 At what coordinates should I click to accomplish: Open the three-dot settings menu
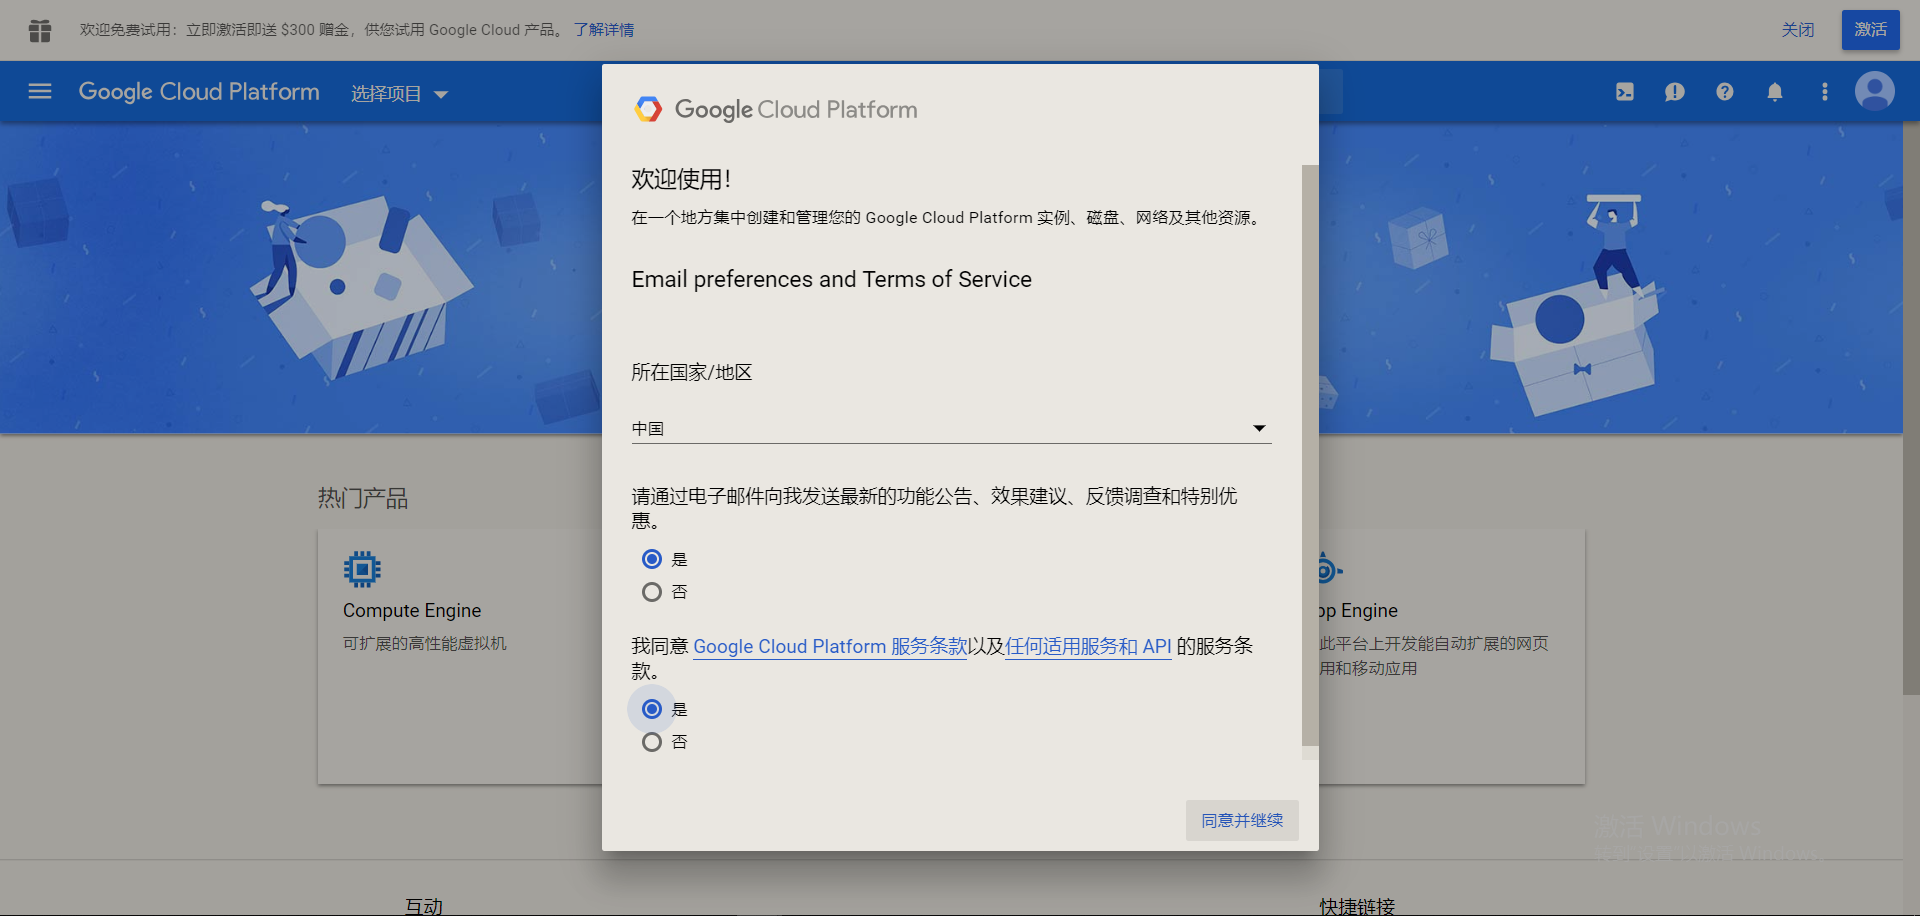pos(1825,92)
